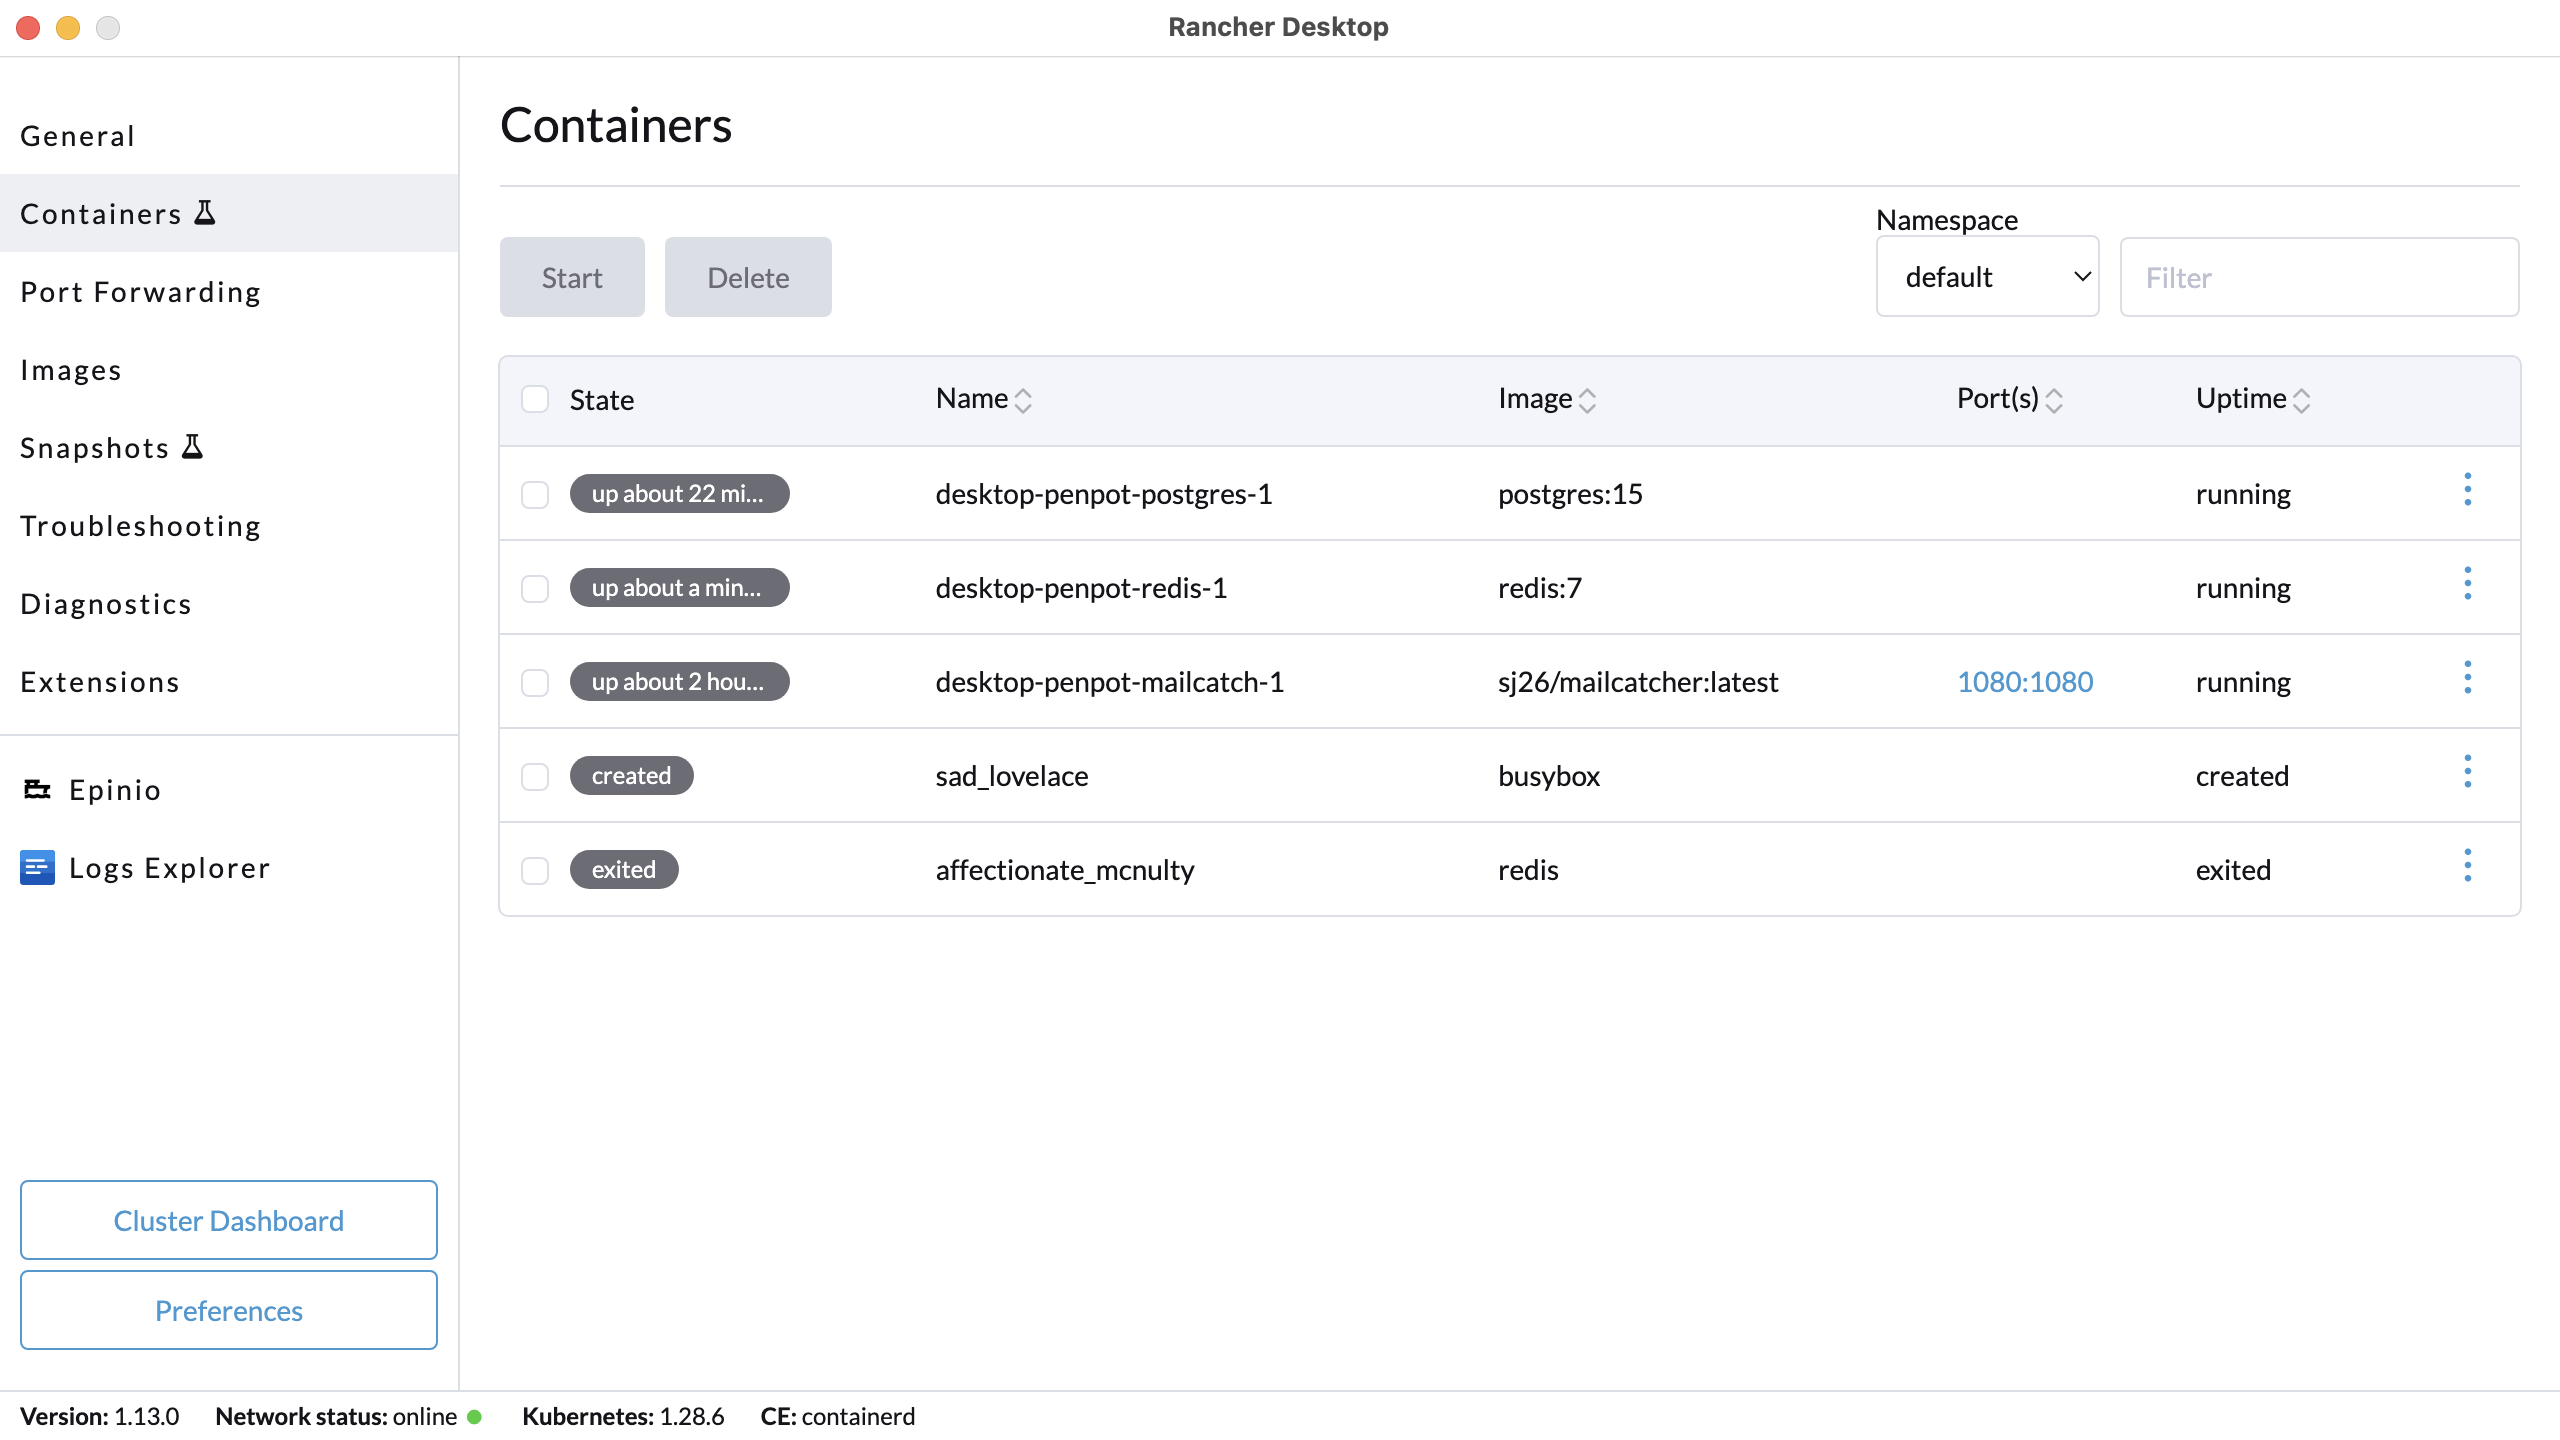Focus the Filter input field
Image resolution: width=2560 pixels, height=1440 pixels.
[x=2319, y=277]
